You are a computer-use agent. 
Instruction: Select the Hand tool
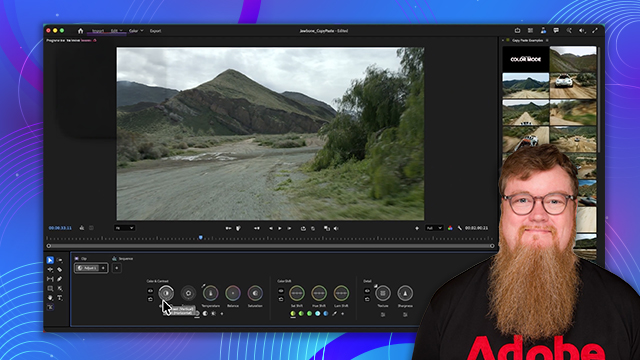pos(50,298)
